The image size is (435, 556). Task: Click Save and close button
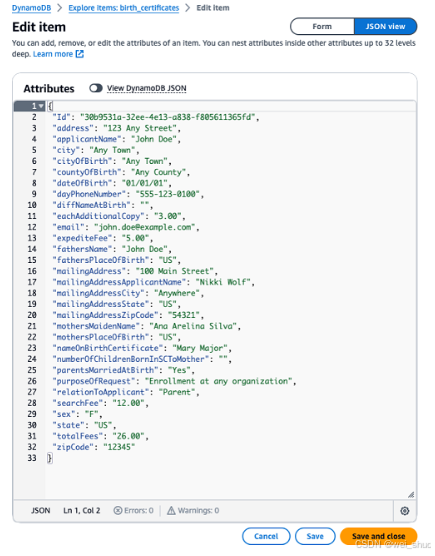378,536
